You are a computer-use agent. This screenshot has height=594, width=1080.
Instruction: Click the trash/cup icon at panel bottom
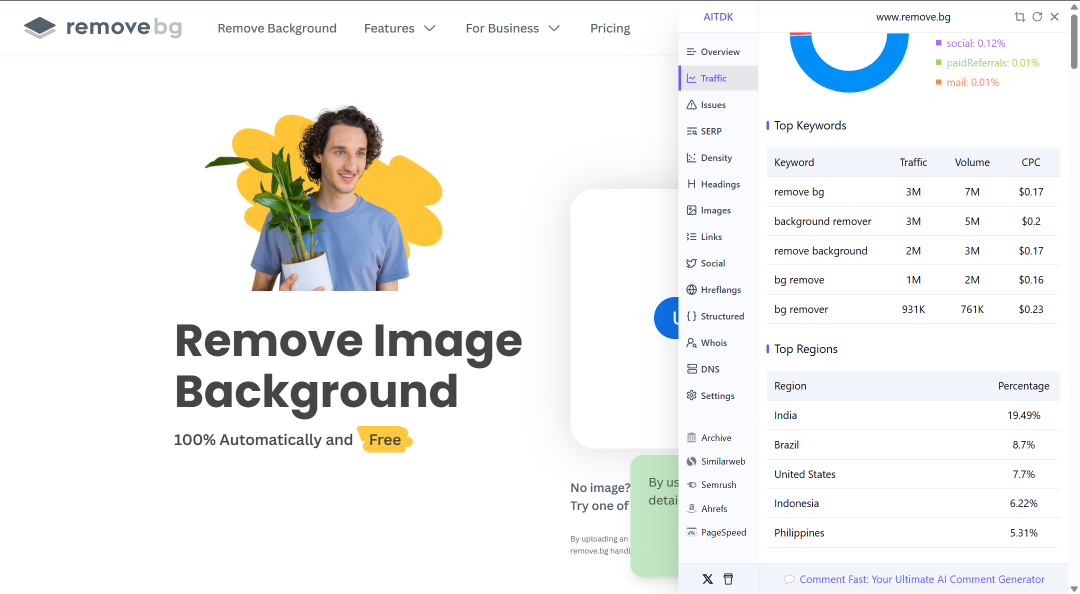(728, 579)
